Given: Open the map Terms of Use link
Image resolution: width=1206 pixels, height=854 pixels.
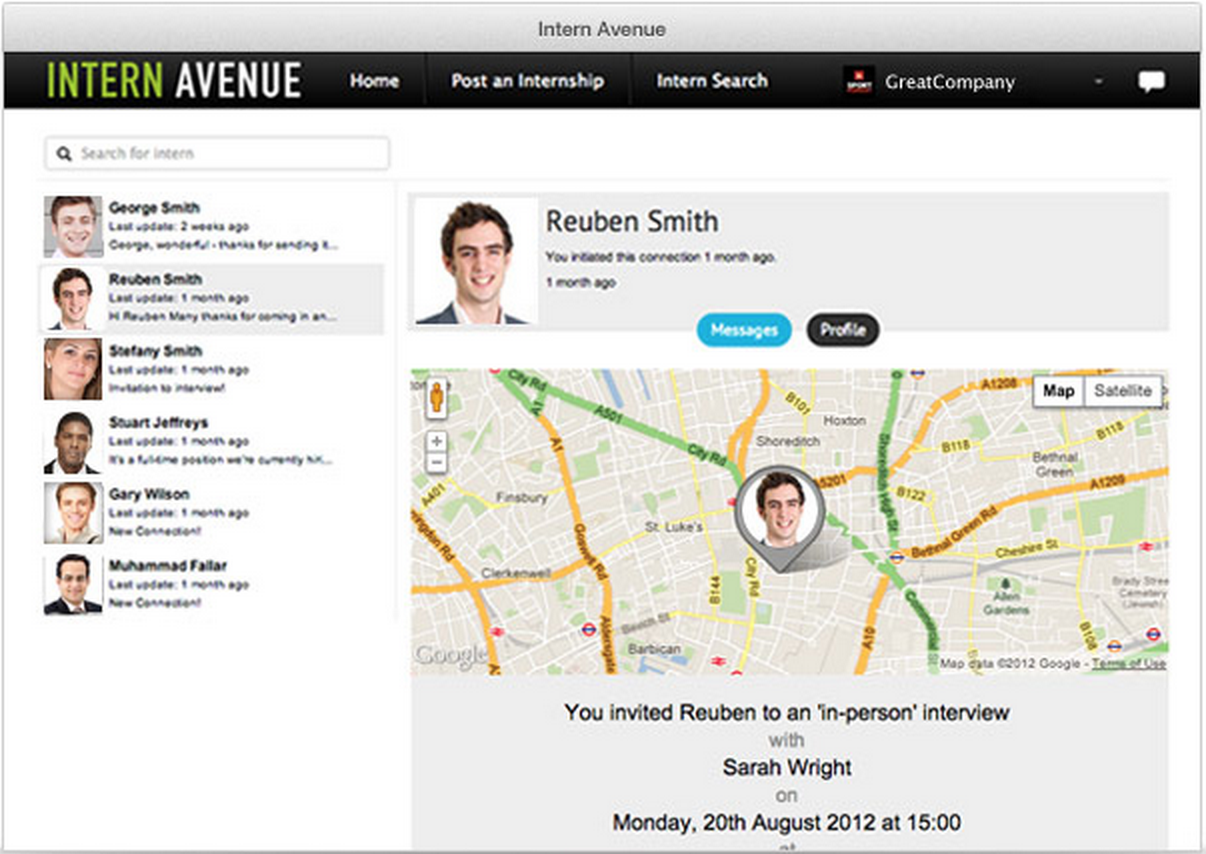Looking at the screenshot, I should tap(1128, 664).
